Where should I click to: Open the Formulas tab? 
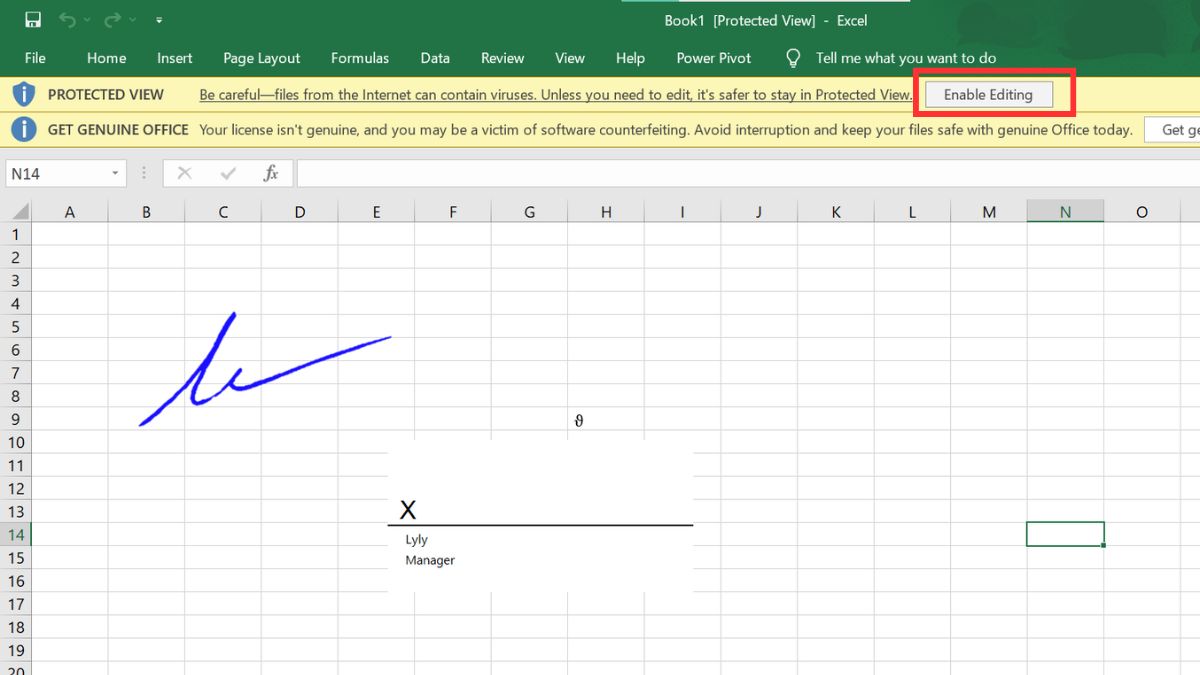coord(360,58)
